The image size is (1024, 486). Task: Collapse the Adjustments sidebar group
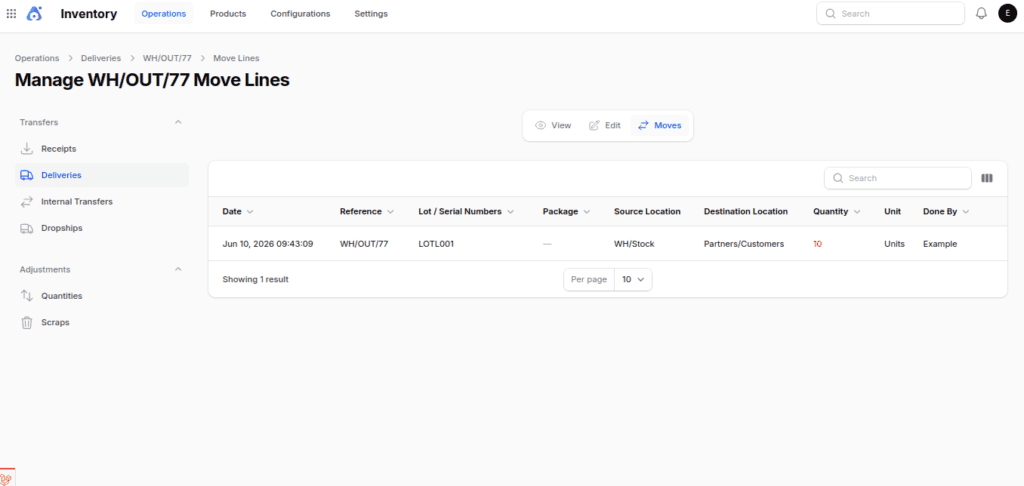click(x=178, y=269)
